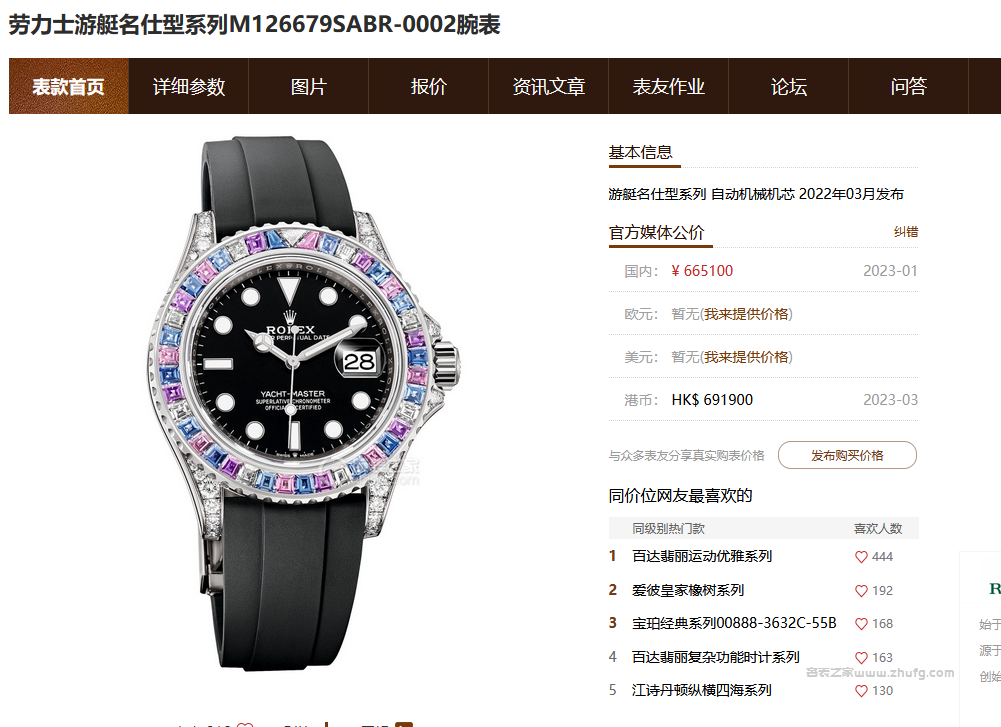This screenshot has height=727, width=1001.
Task: Select the 论坛 navigation tab
Action: click(x=788, y=86)
